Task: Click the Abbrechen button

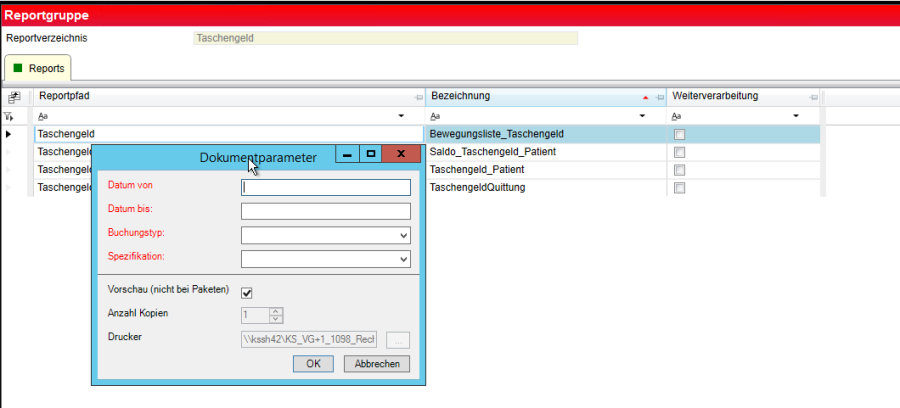Action: 377,364
